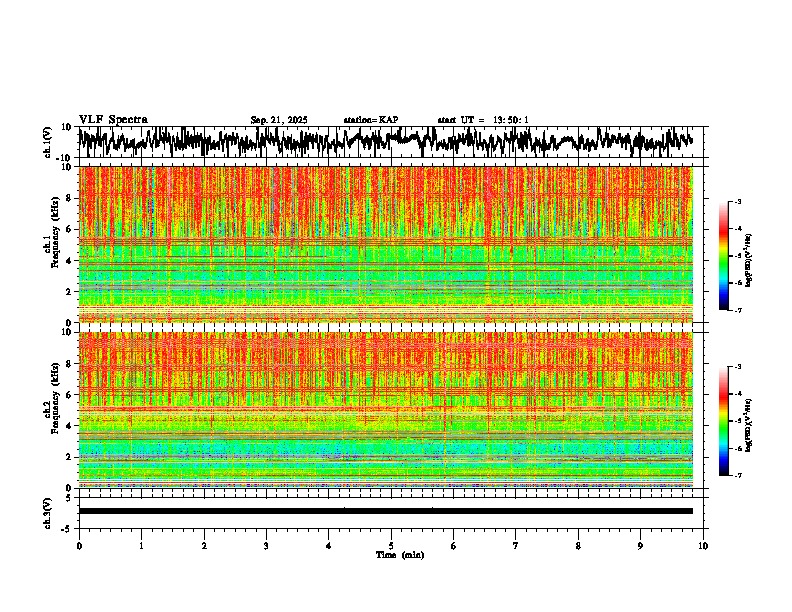Click the ch.3(V) axis label
The width and height of the screenshot is (792, 612).
pyautogui.click(x=48, y=514)
